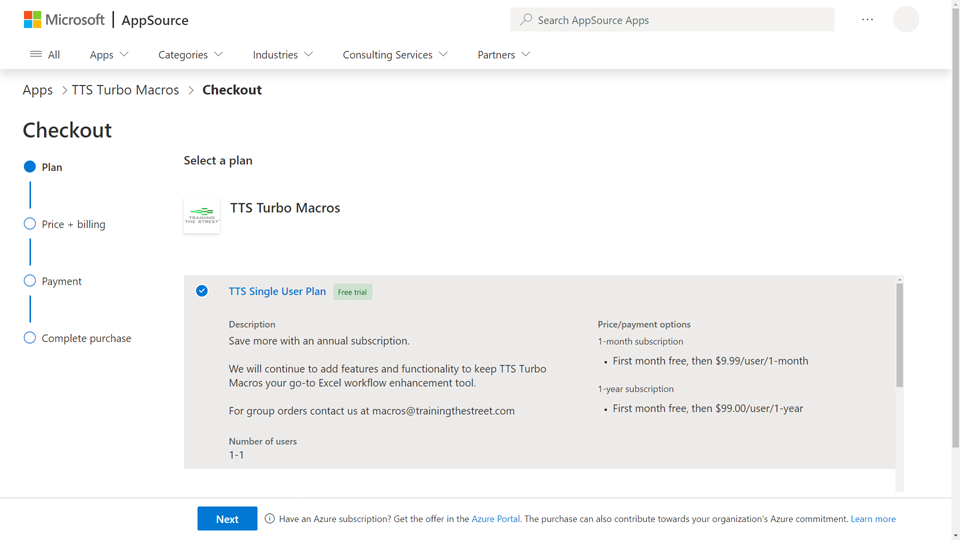This screenshot has width=960, height=540.
Task: Open the Consulting Services menu
Action: coord(395,55)
